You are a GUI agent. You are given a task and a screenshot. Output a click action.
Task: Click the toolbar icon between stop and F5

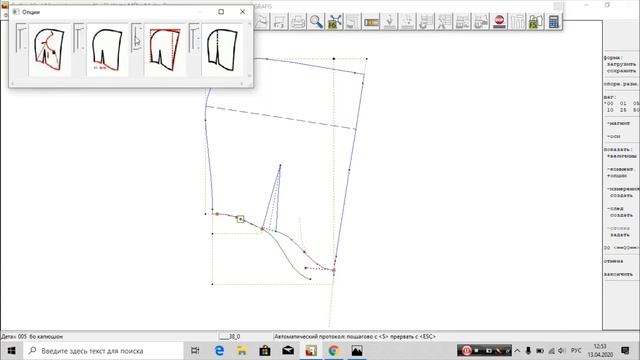(518, 21)
